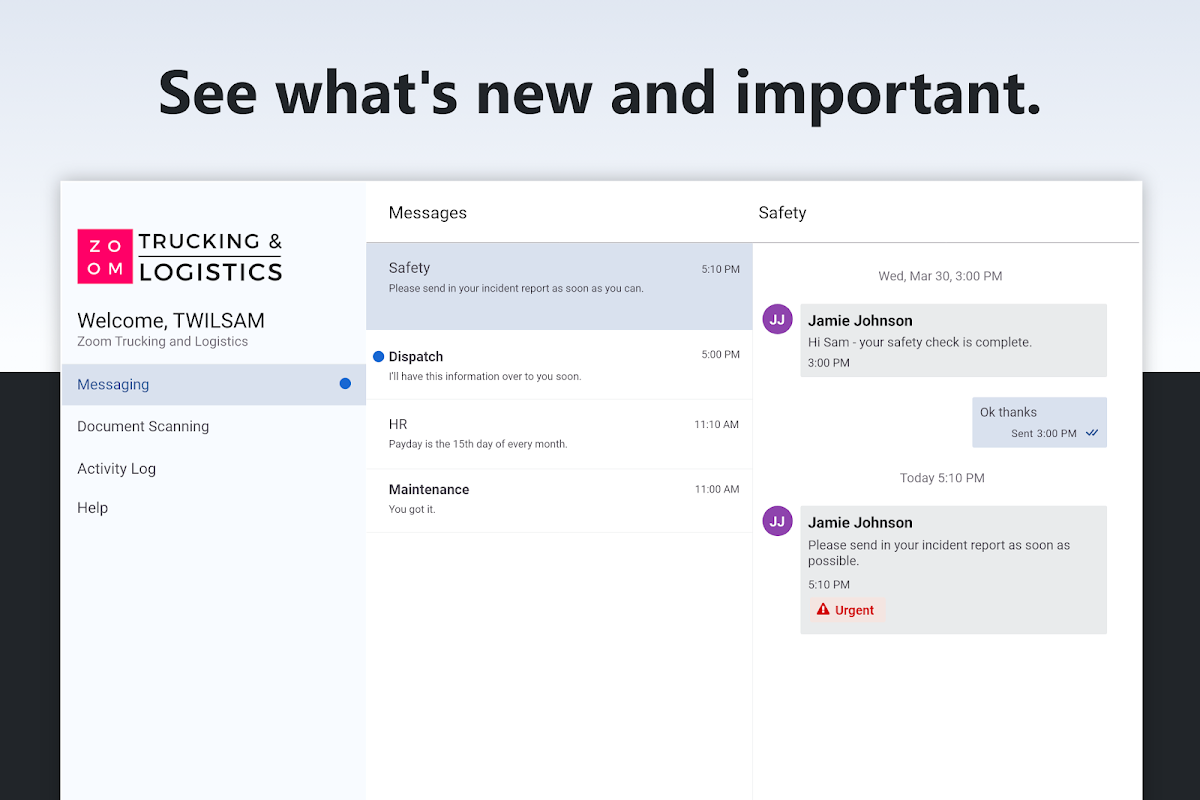Open the Dispatch message thread

point(559,365)
